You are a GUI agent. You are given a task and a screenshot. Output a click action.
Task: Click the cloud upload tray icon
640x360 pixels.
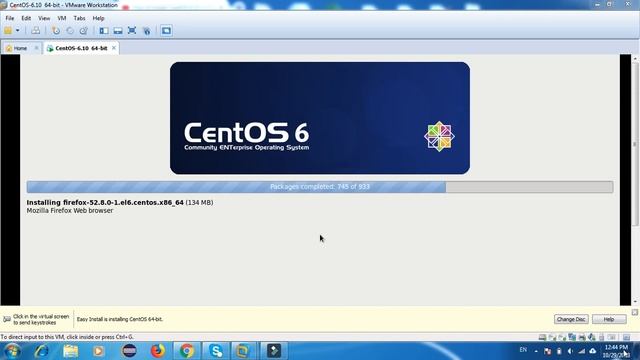tap(593, 351)
